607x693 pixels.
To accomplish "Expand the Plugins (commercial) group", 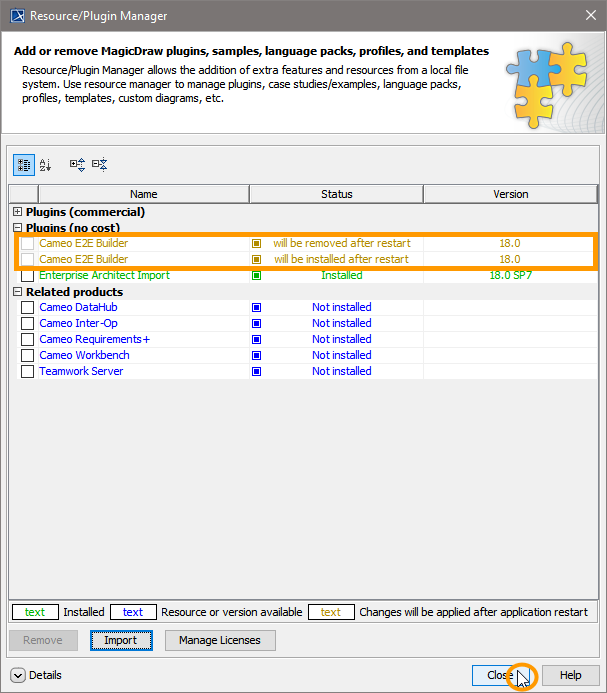I will tap(17, 212).
